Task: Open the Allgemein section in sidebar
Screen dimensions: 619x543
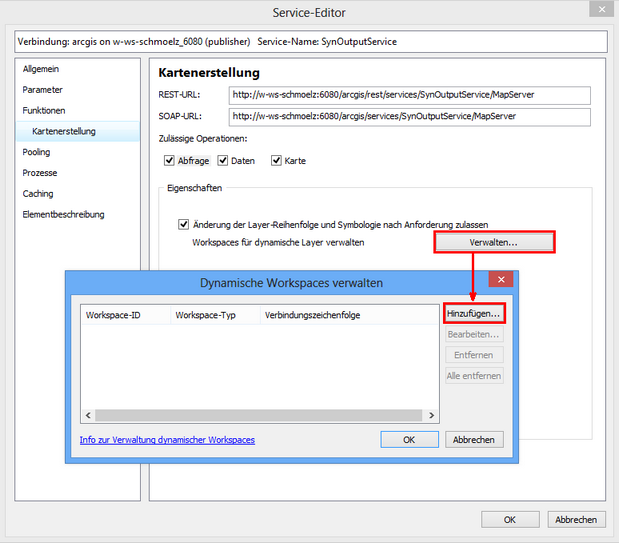Action: tap(41, 69)
